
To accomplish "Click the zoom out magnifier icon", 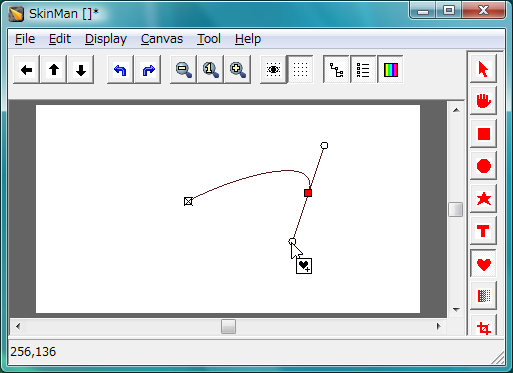I will point(183,70).
